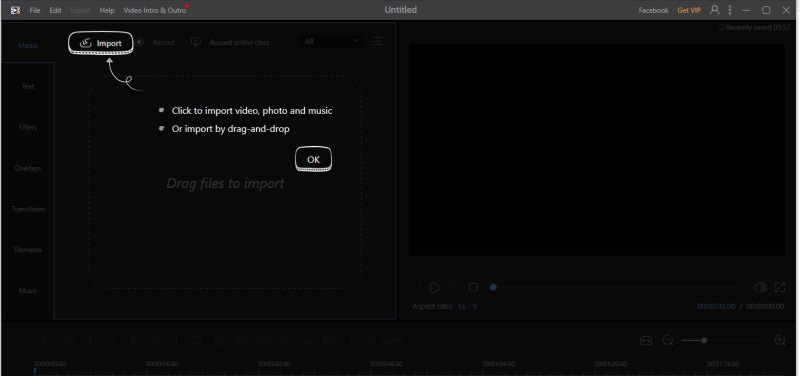The height and width of the screenshot is (376, 800).
Task: Open the Edit menu
Action: [55, 10]
